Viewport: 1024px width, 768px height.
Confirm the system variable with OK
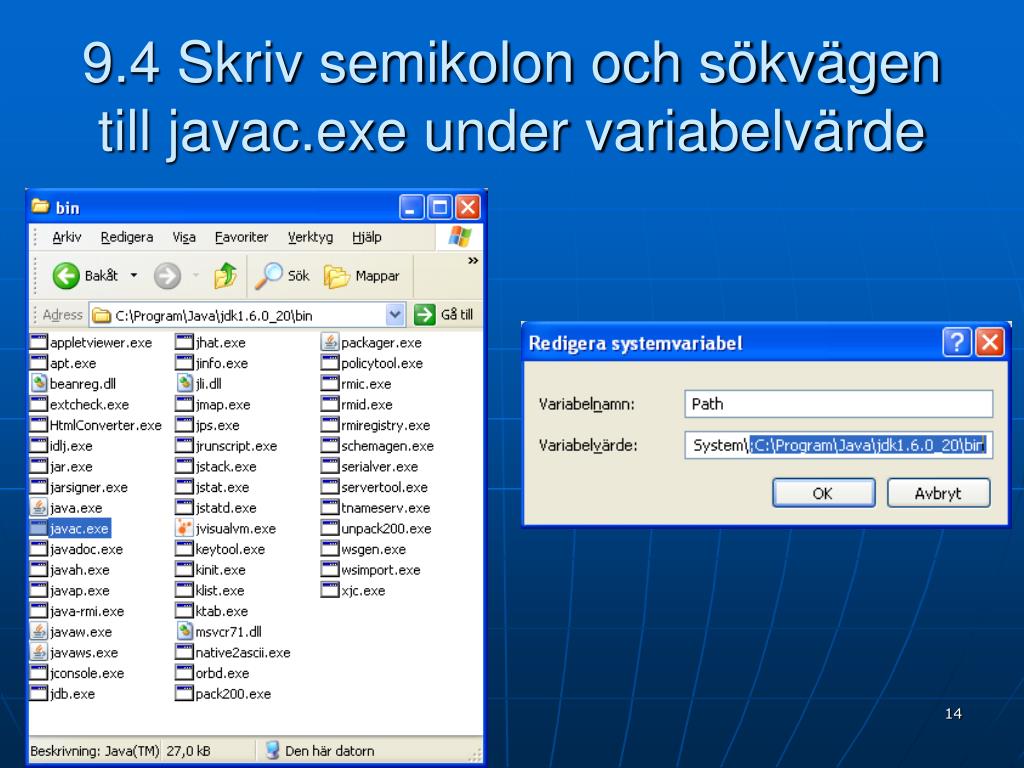pos(824,493)
